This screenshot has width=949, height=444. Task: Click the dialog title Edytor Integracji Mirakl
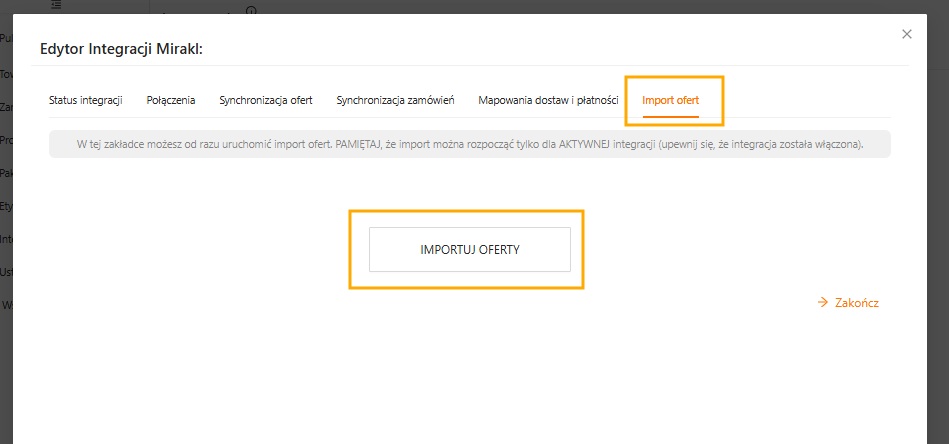121,48
